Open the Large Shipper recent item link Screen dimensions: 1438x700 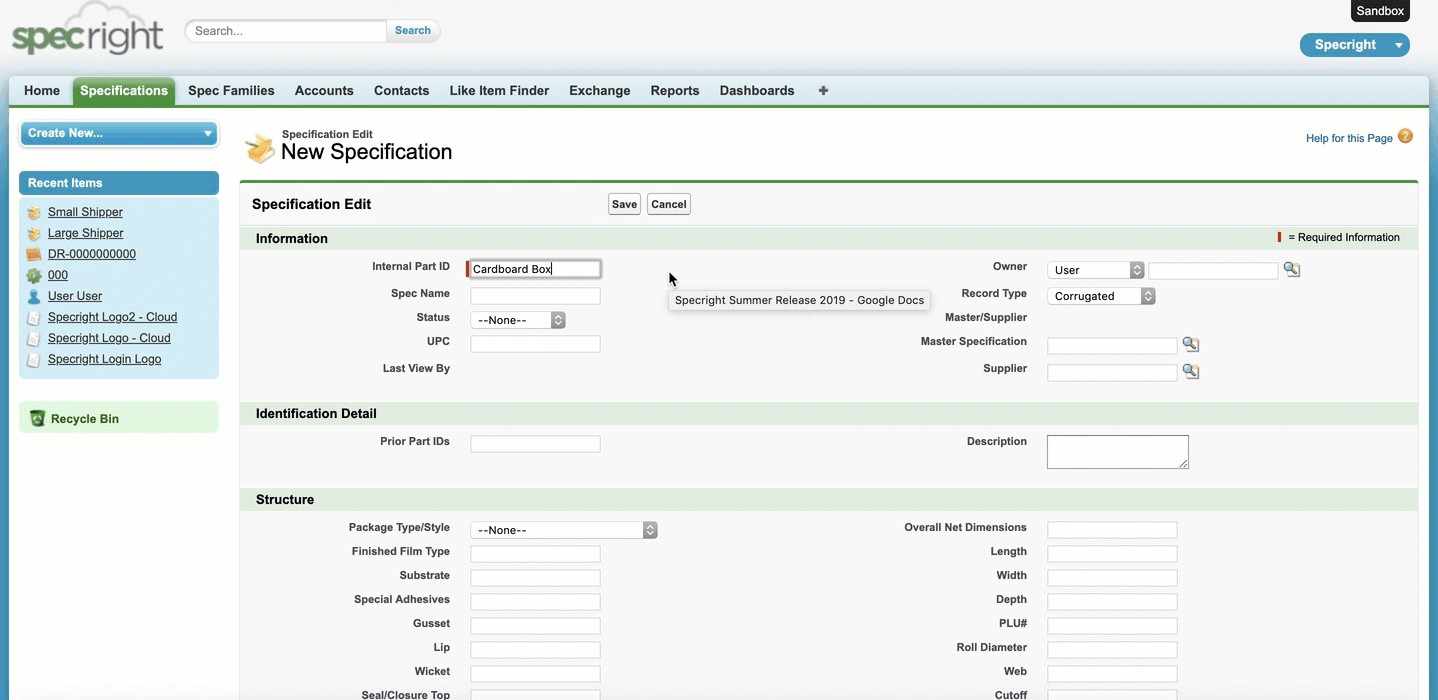point(86,233)
